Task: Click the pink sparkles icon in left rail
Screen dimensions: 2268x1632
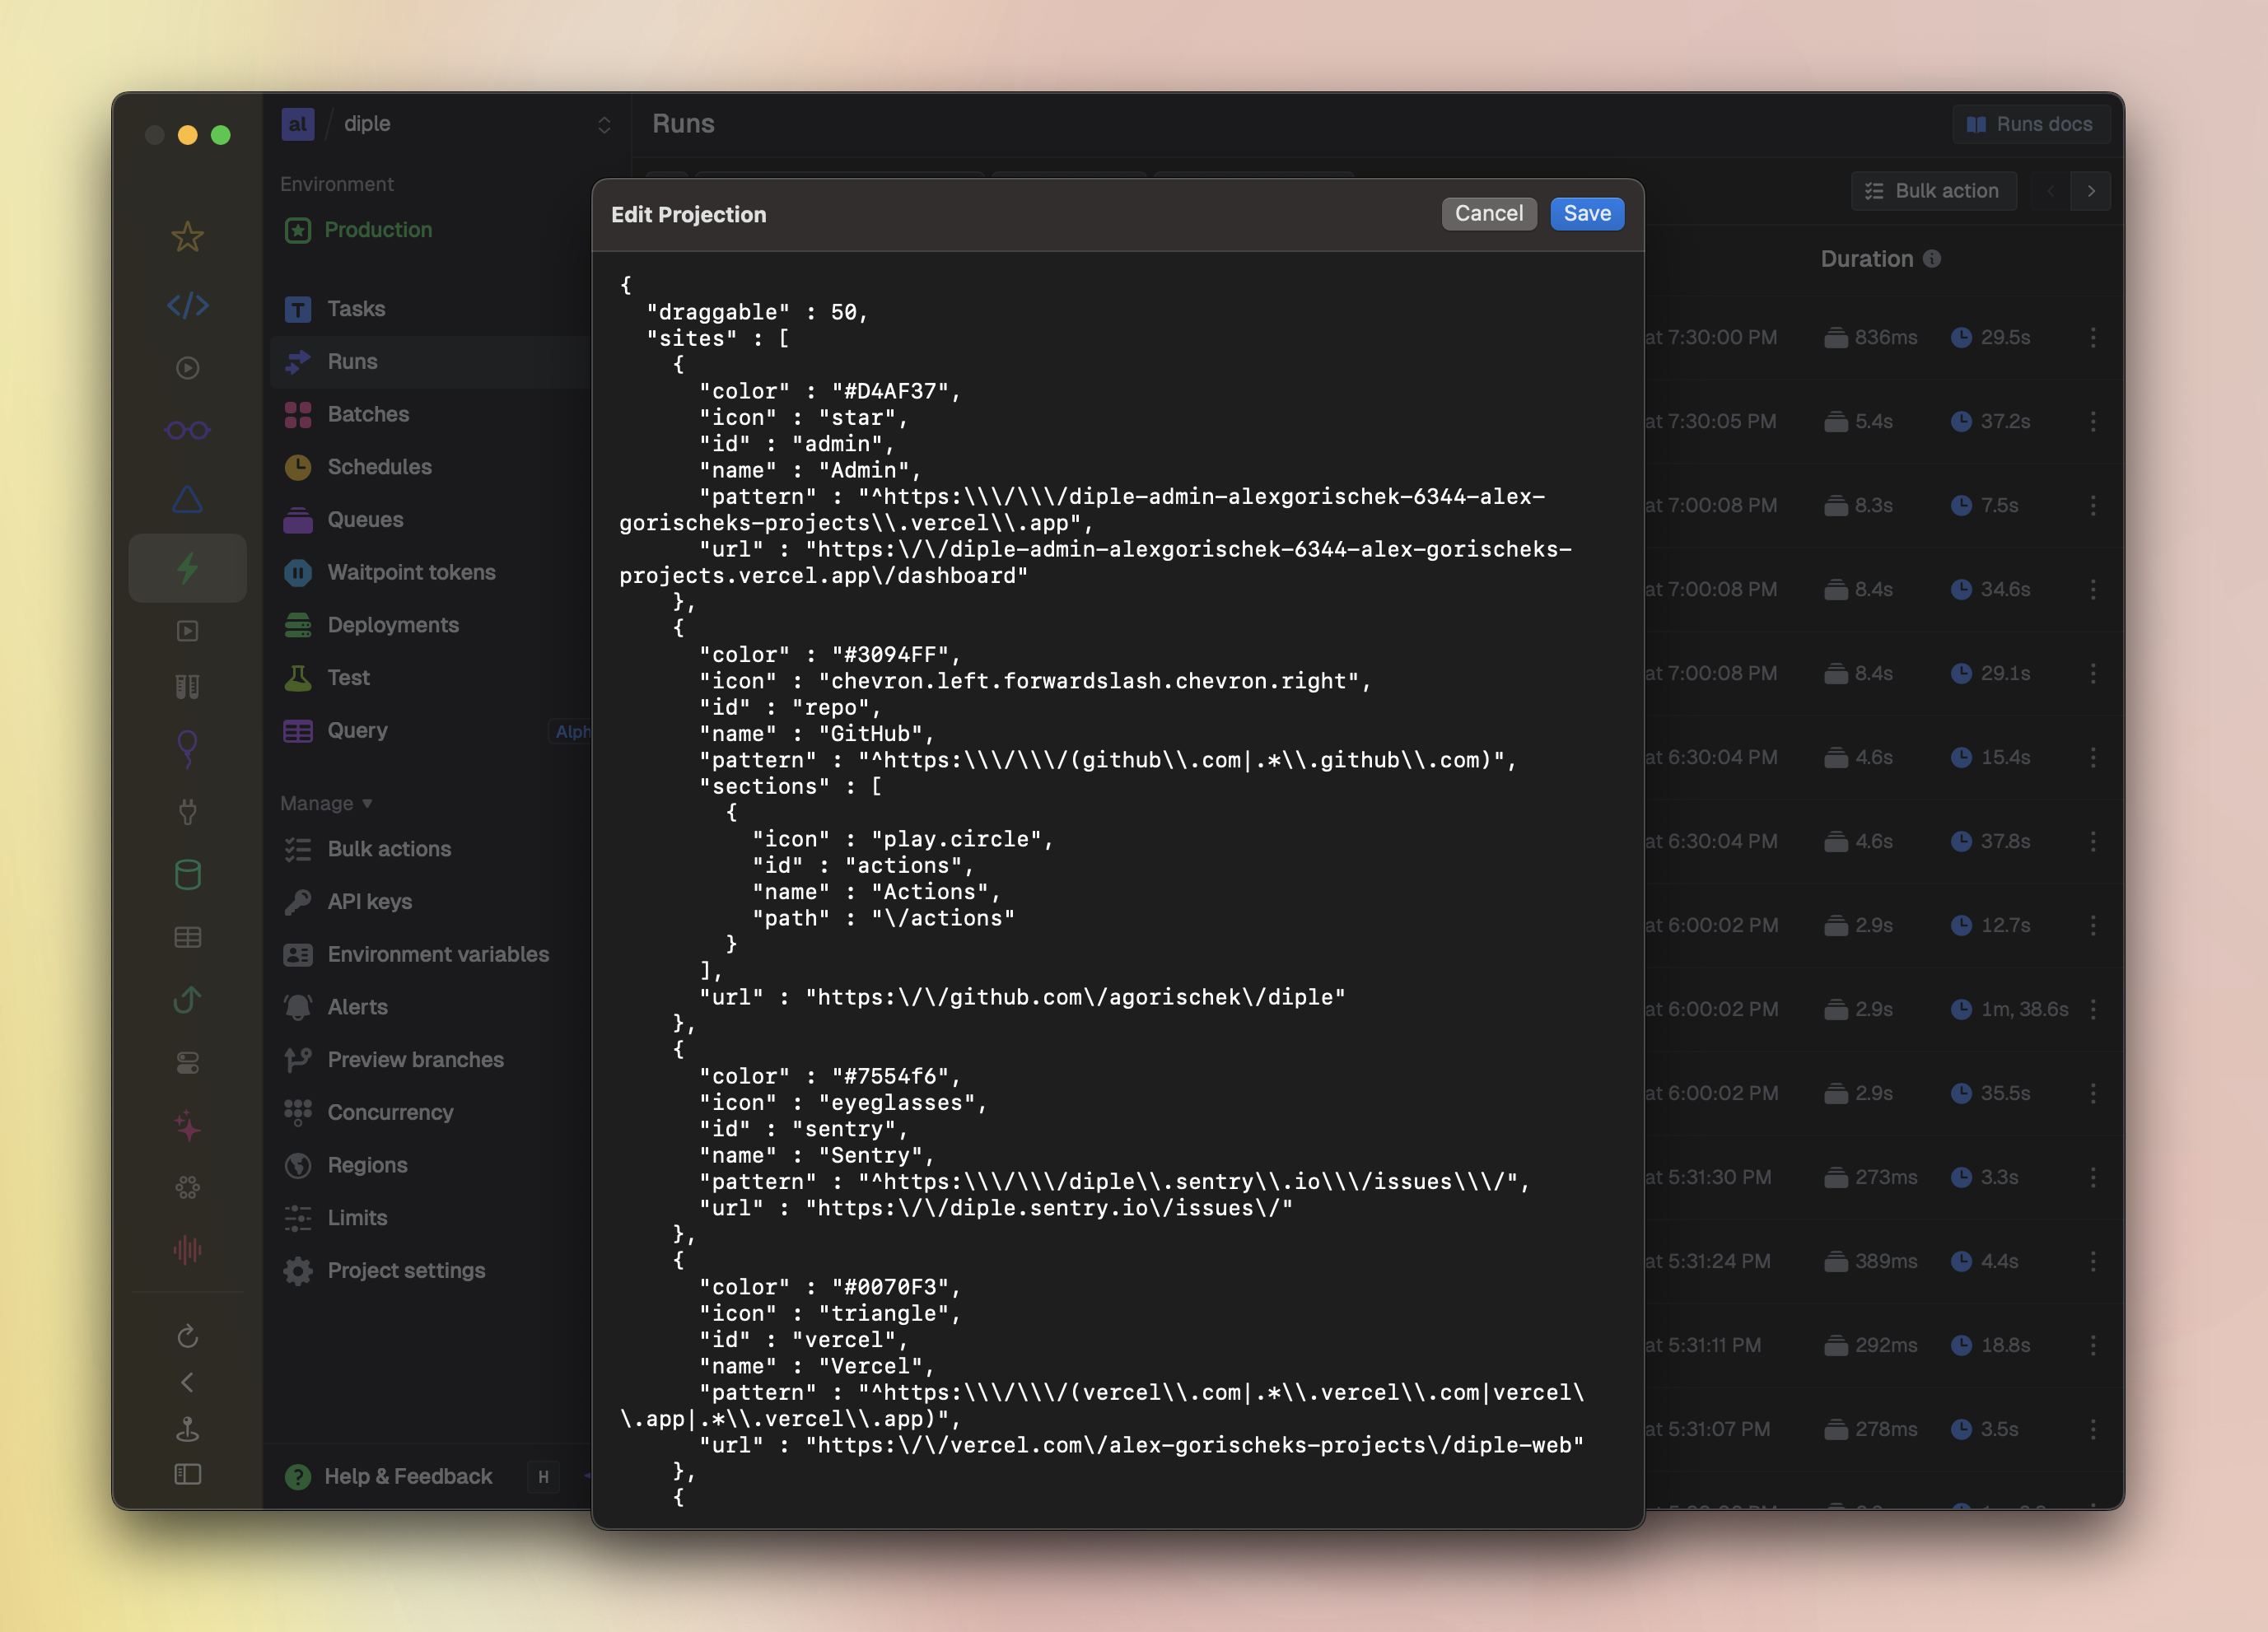Action: tap(187, 1126)
